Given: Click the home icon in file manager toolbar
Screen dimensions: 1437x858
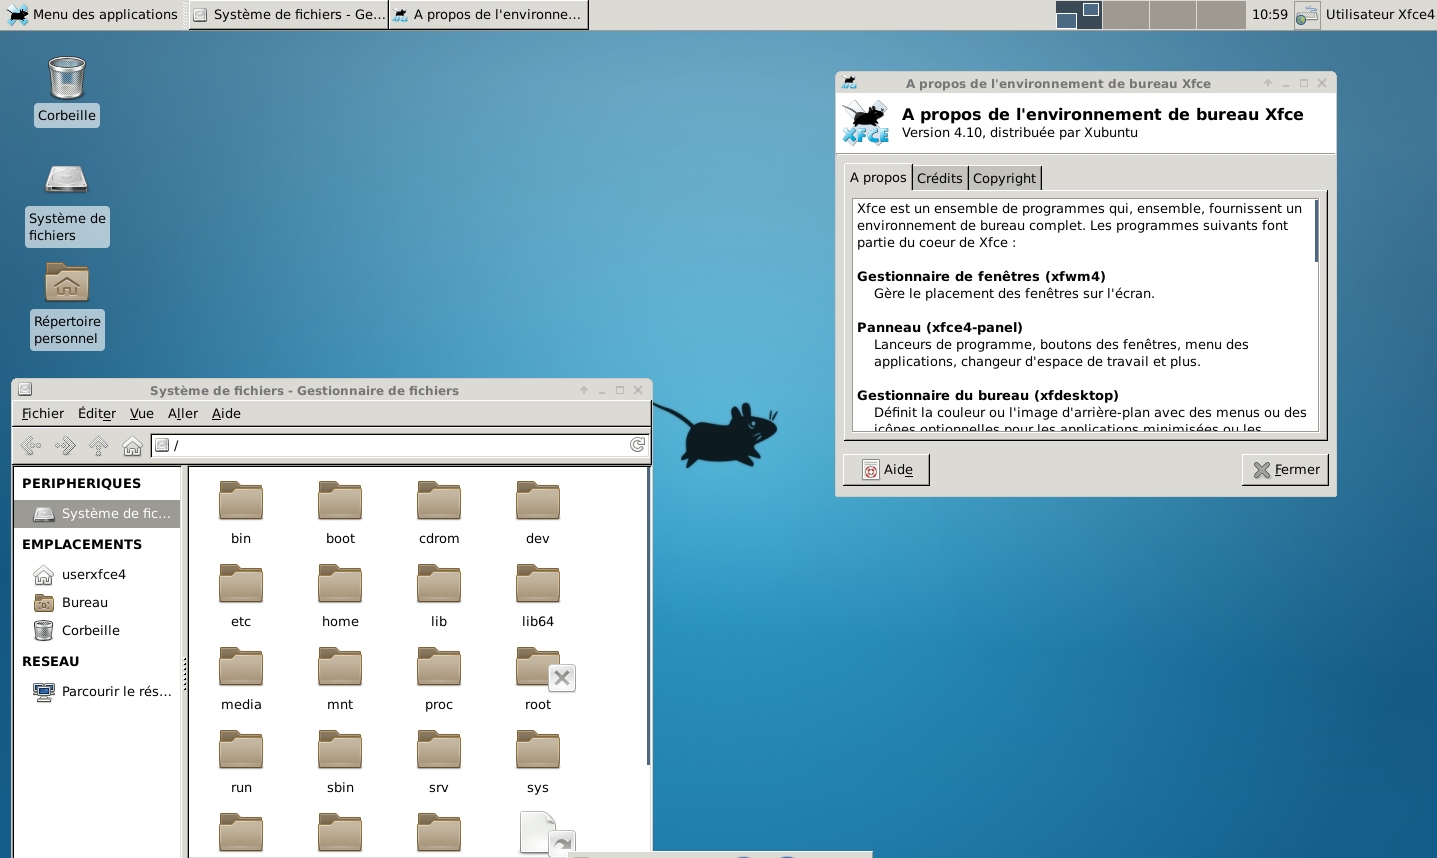Looking at the screenshot, I should coord(132,446).
